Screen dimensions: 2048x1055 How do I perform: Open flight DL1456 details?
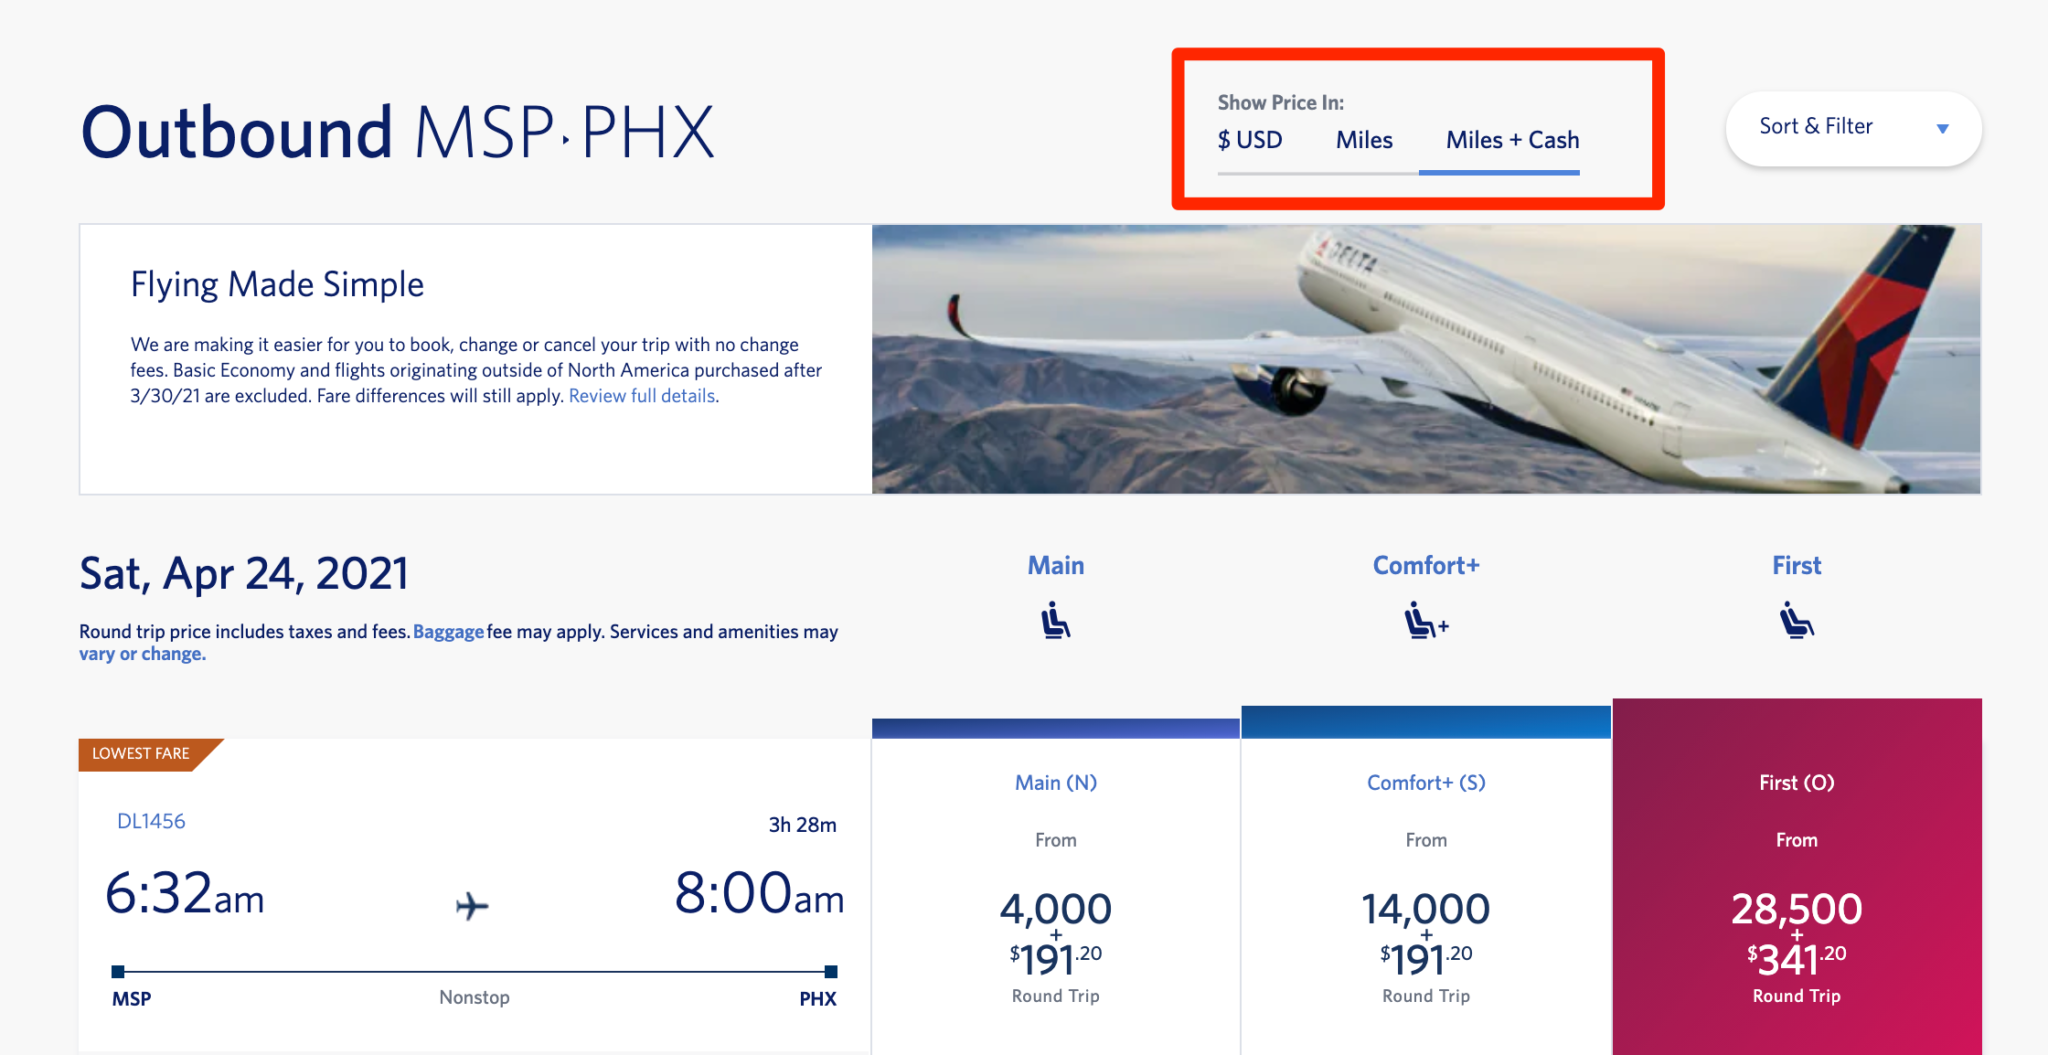(150, 820)
